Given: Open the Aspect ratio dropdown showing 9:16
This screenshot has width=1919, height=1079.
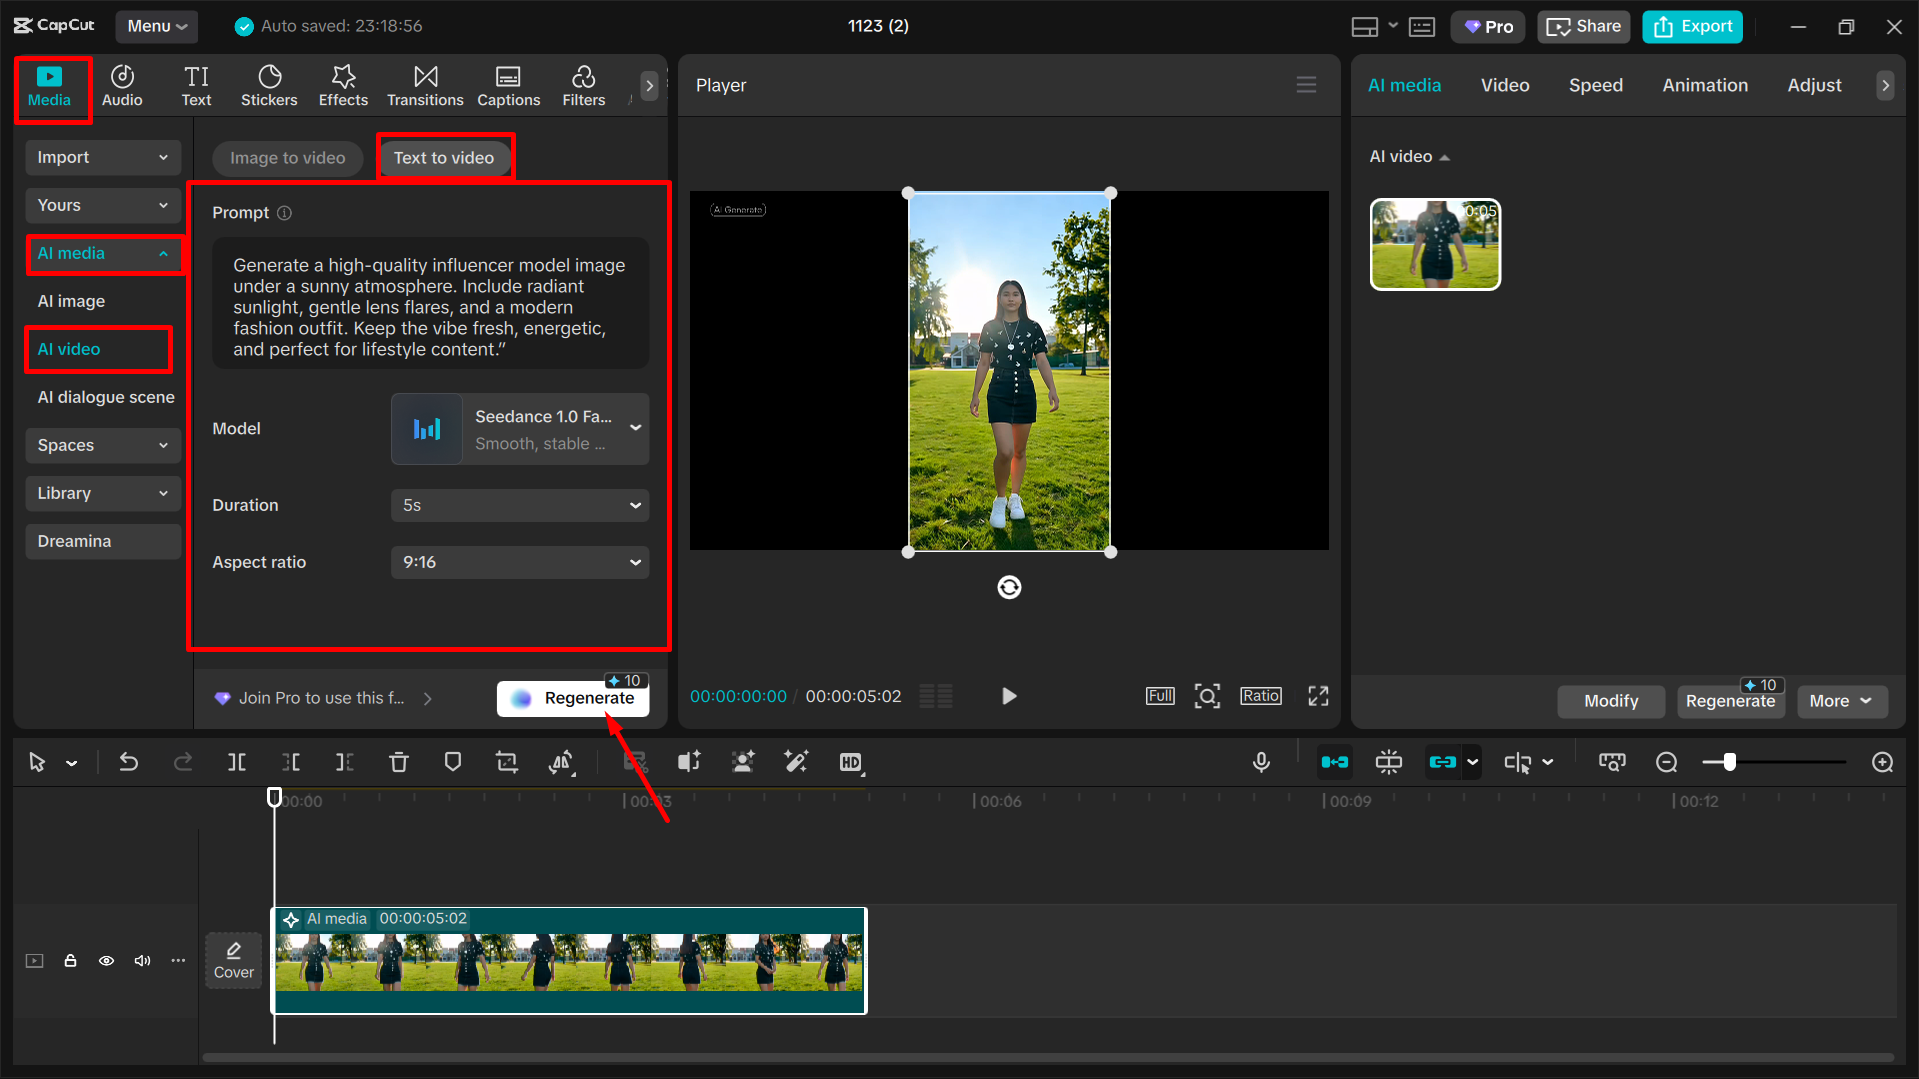Looking at the screenshot, I should (519, 562).
